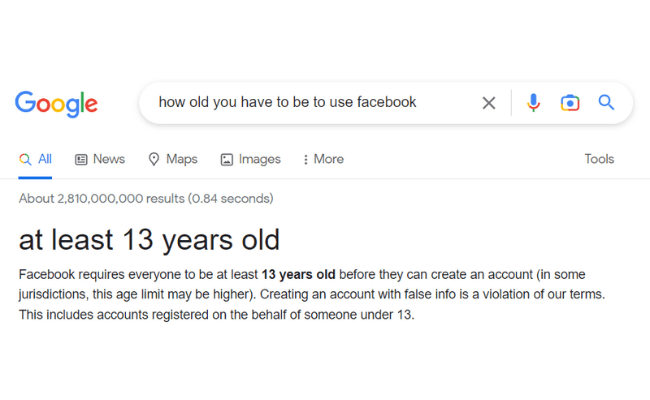This screenshot has height=400, width=650.
Task: Click the map pin icon beside Maps
Action: click(154, 159)
